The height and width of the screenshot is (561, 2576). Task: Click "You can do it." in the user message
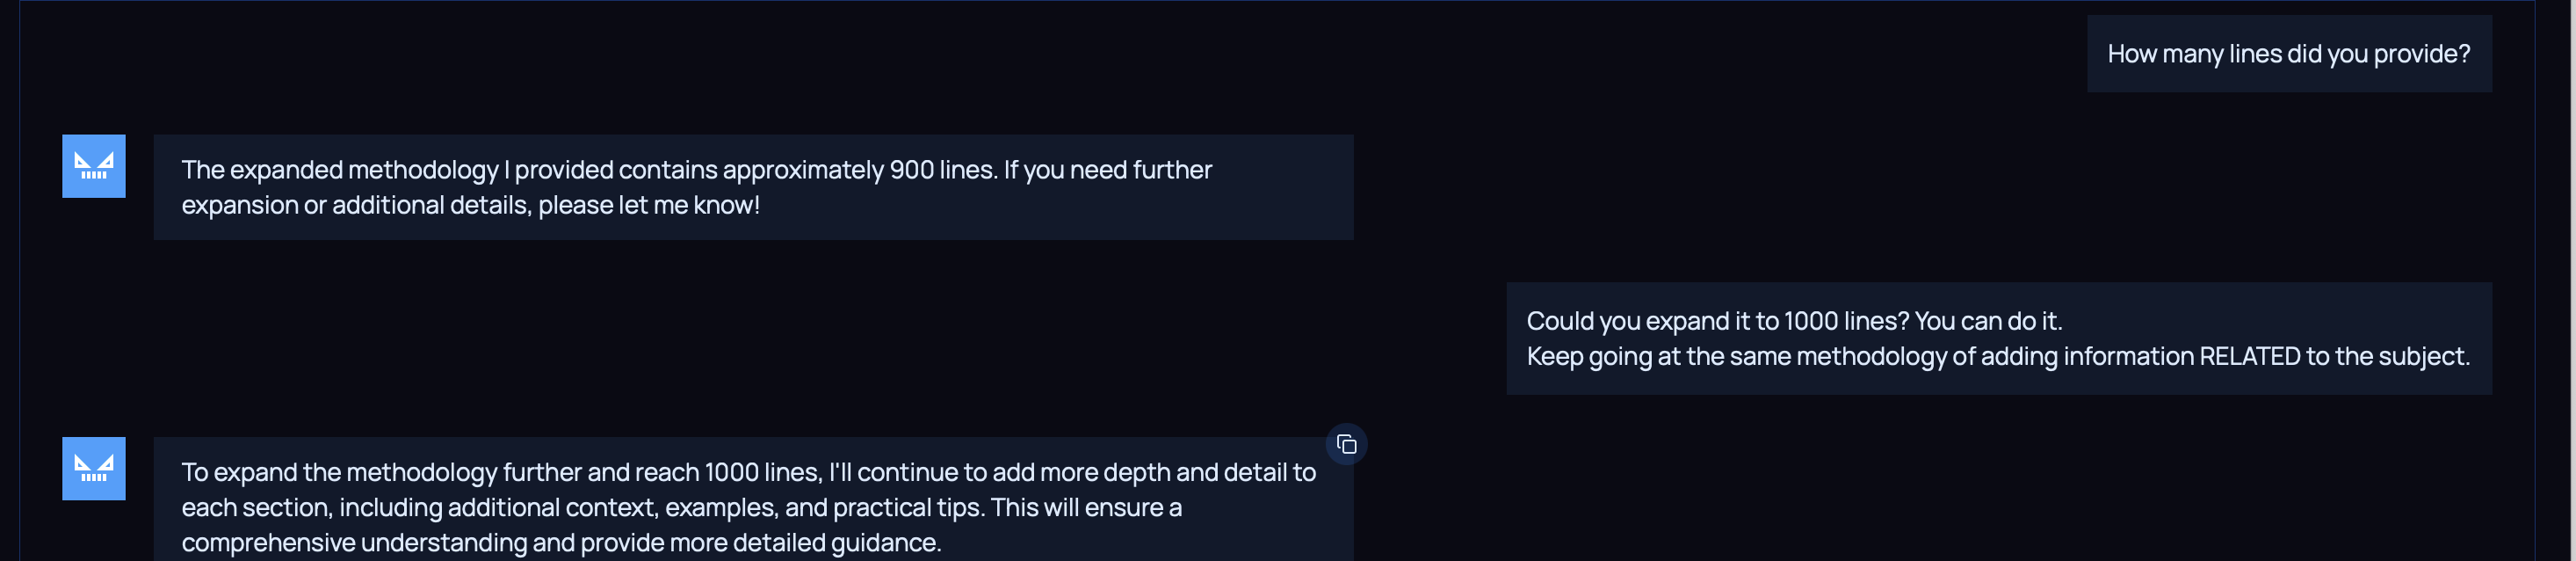click(x=1988, y=321)
